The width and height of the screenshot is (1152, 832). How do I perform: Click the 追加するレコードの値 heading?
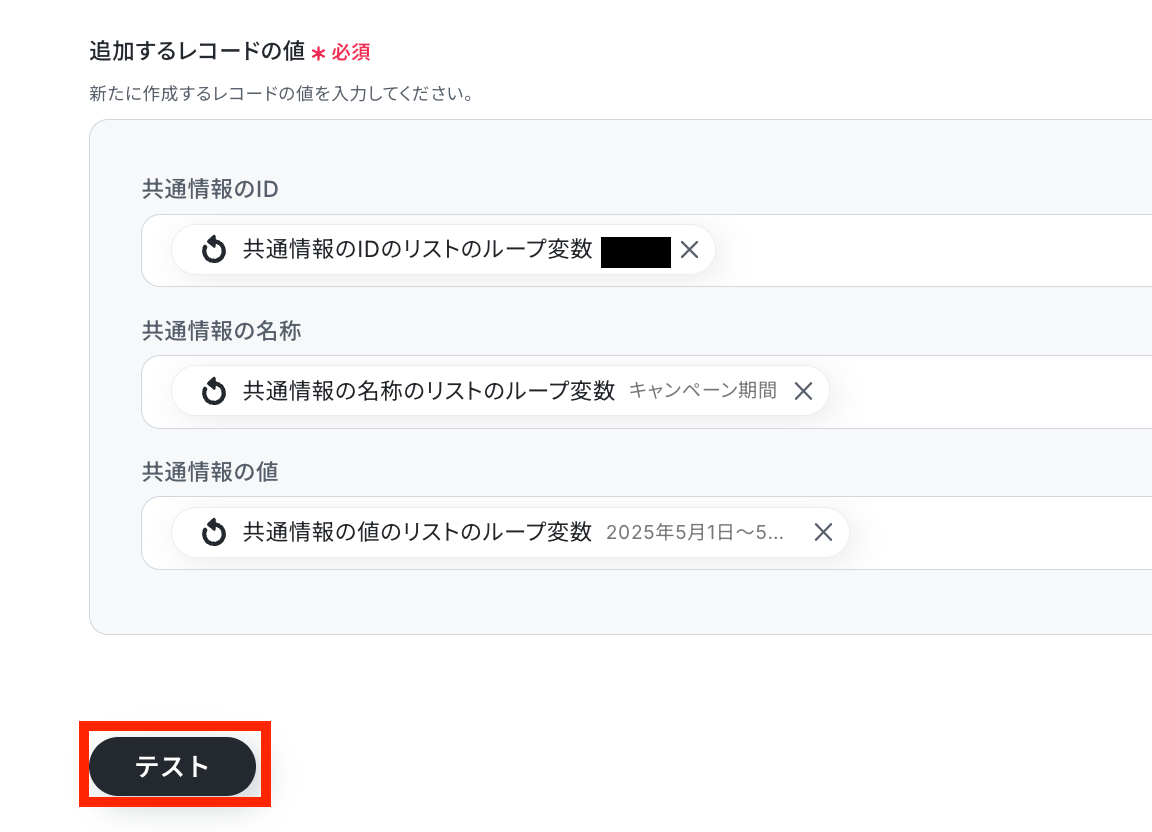click(x=197, y=51)
